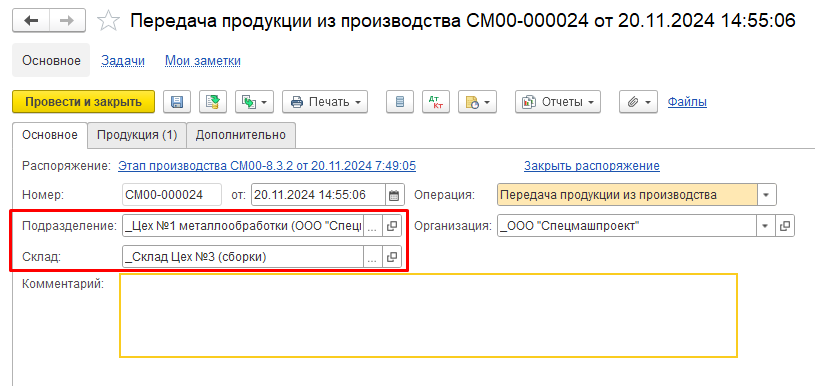Select the Основное form tab
The height and width of the screenshot is (386, 815).
click(49, 135)
